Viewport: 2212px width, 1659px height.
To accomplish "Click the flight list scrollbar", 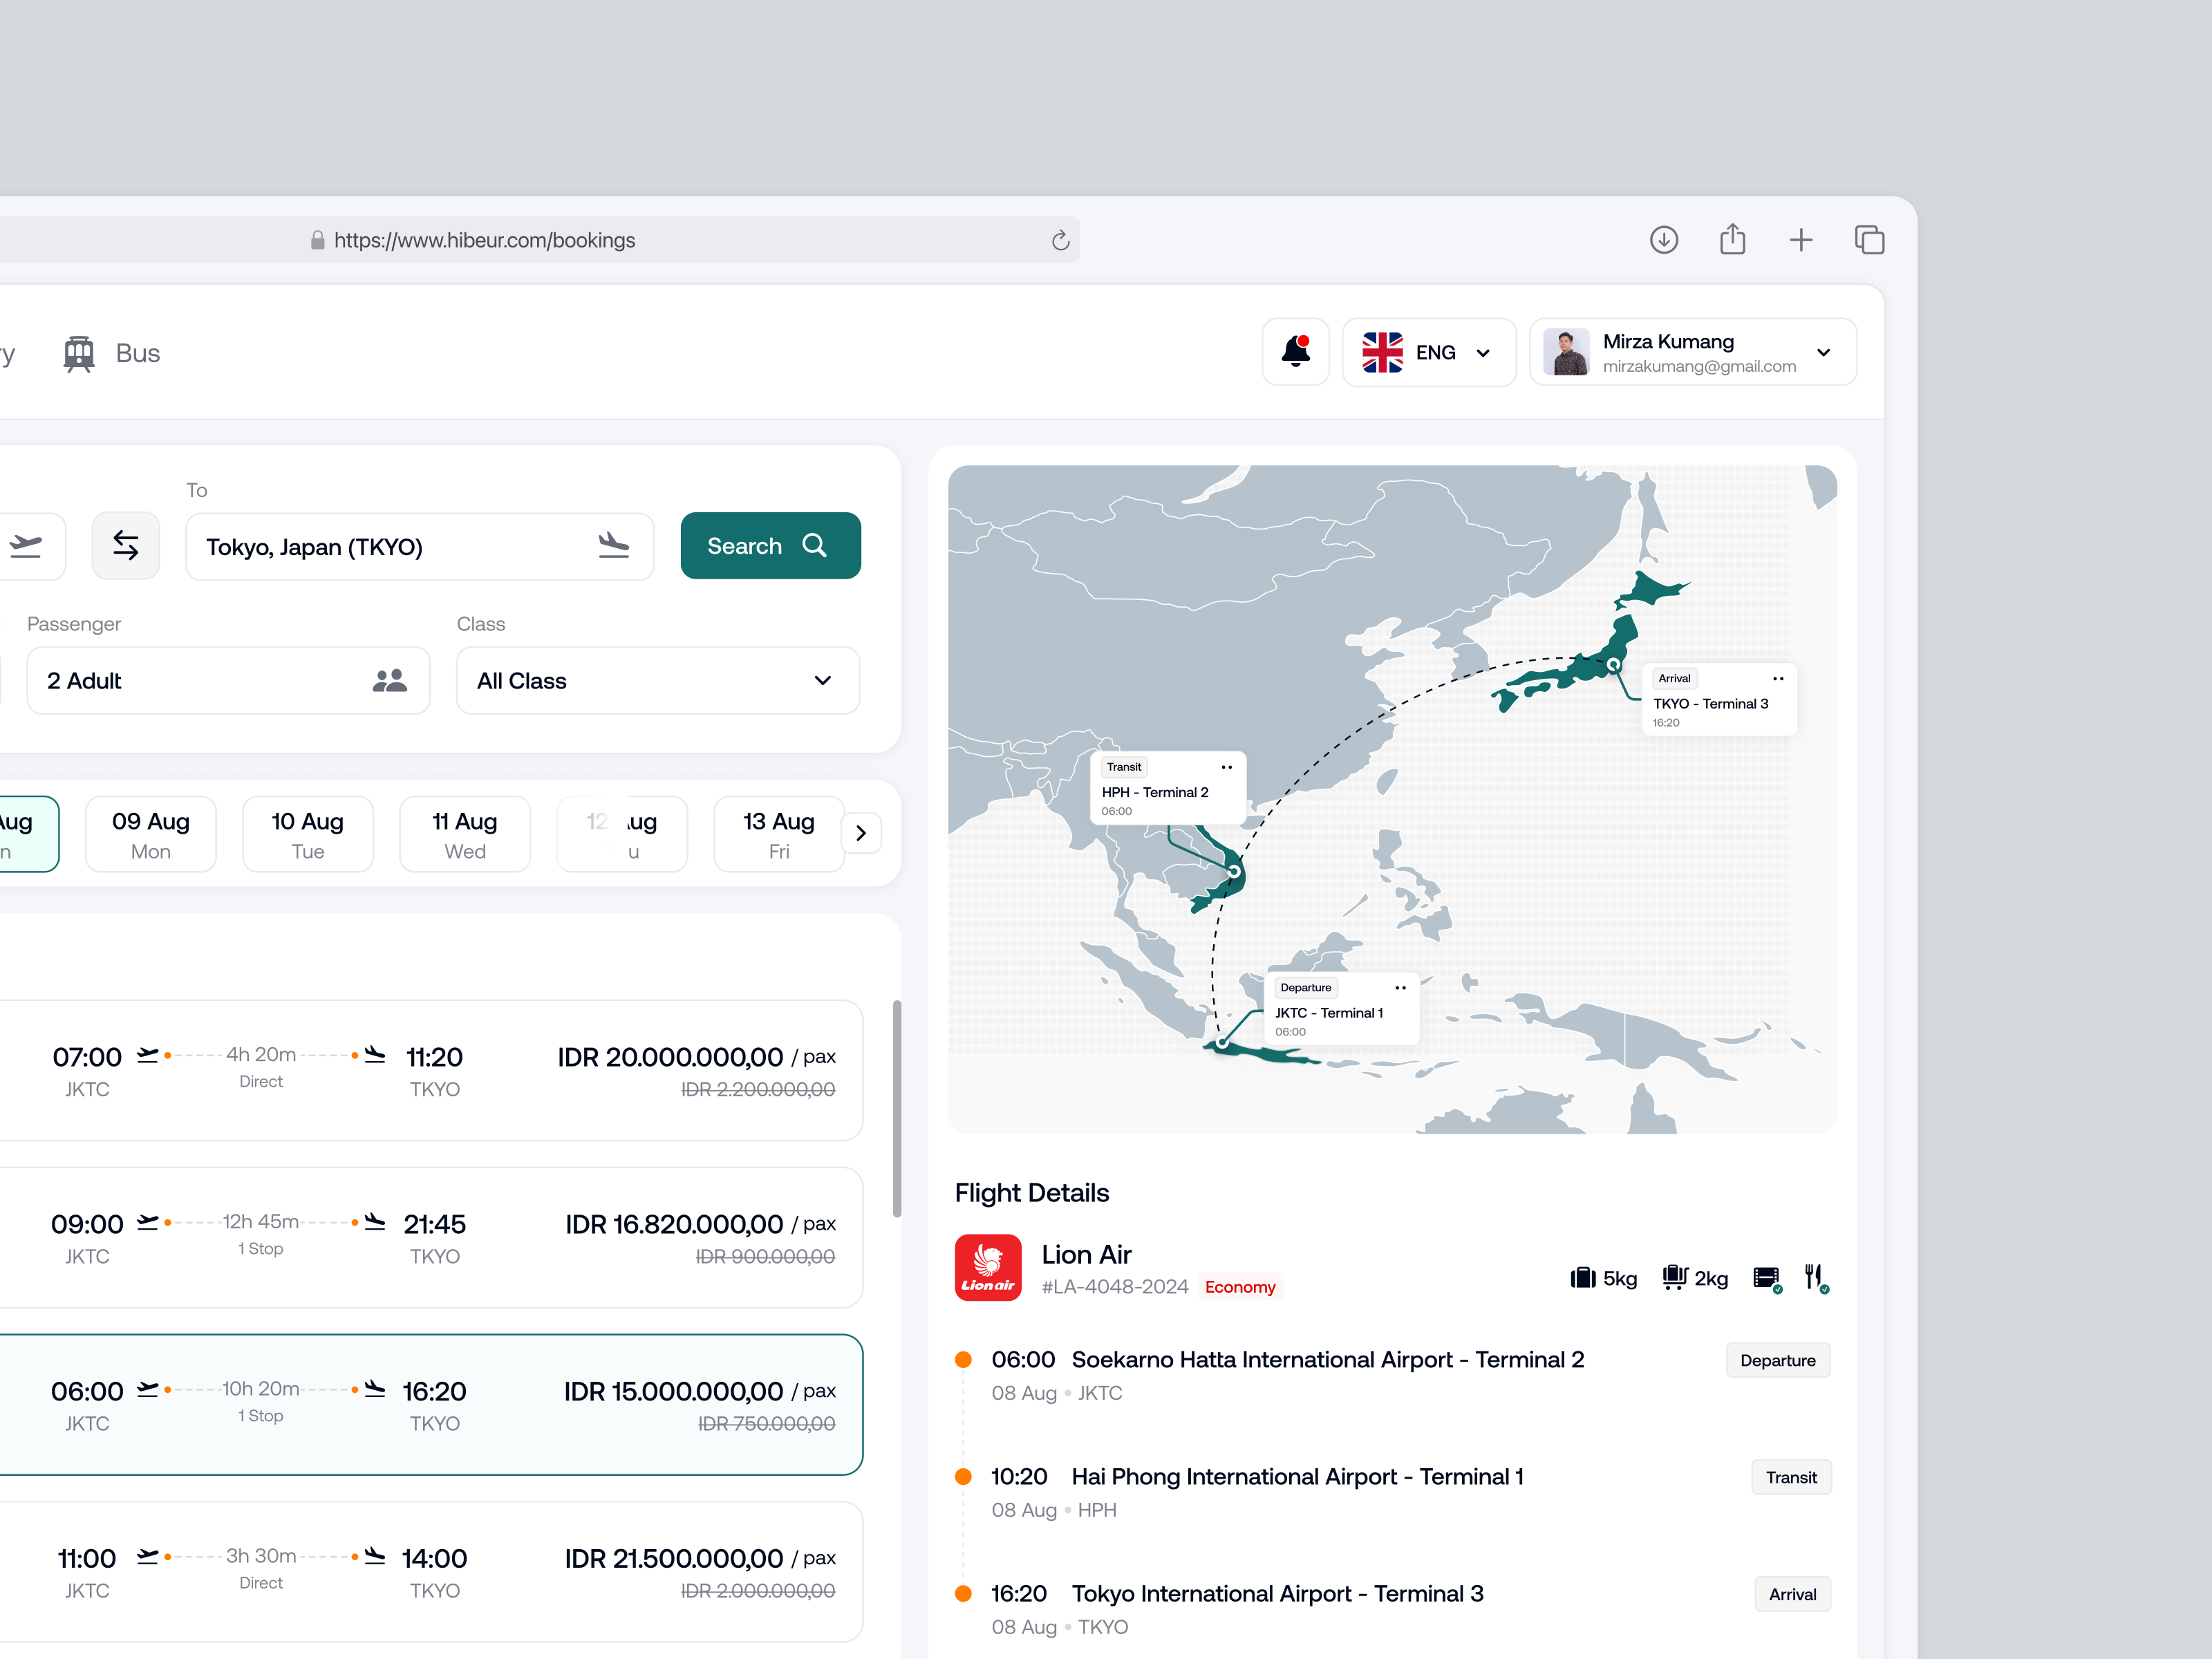I will click(x=897, y=1108).
